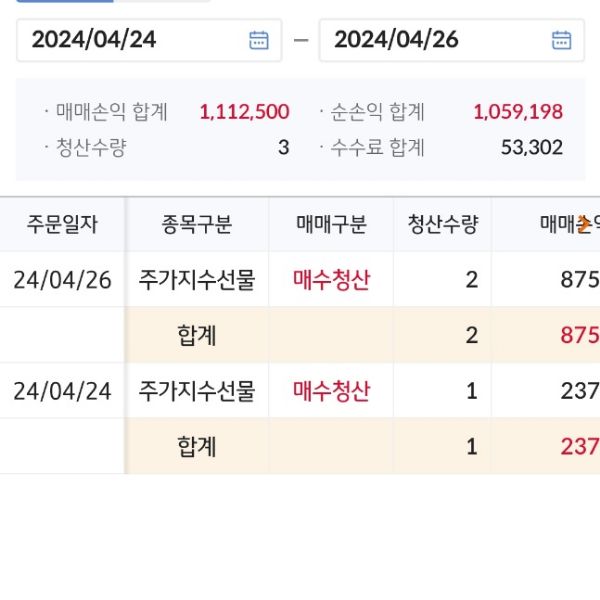Screen dimensions: 600x600
Task: Click 매수청산 in the 24/04/24 row
Action: pos(332,391)
